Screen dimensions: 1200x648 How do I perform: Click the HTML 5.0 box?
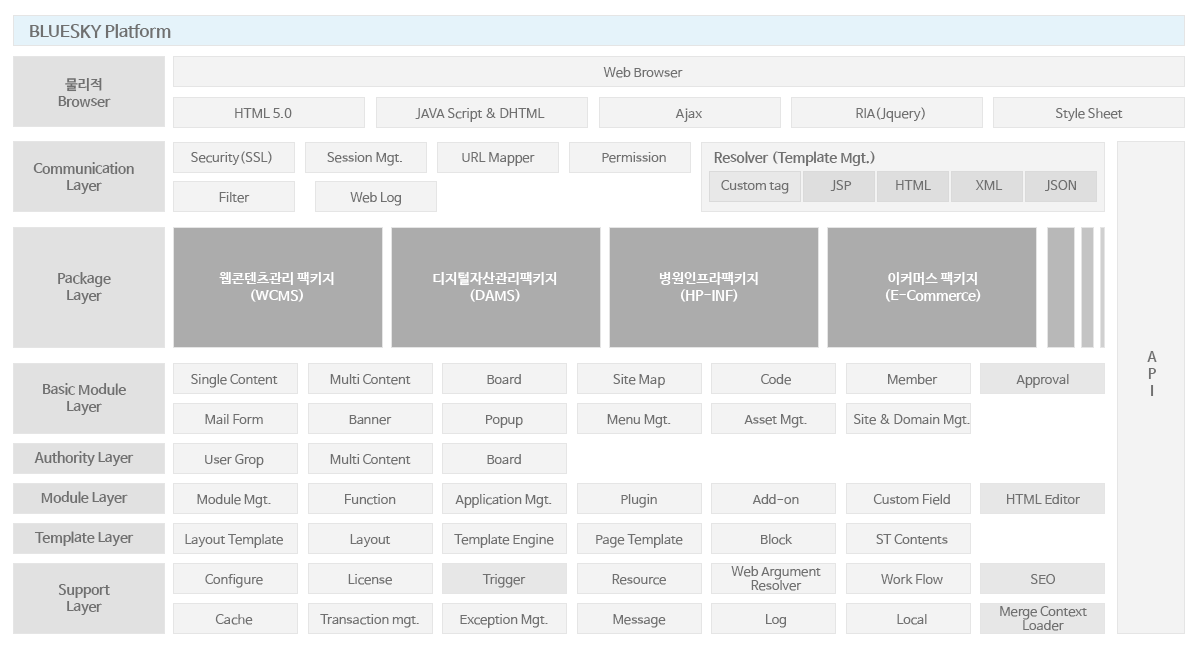click(x=269, y=113)
